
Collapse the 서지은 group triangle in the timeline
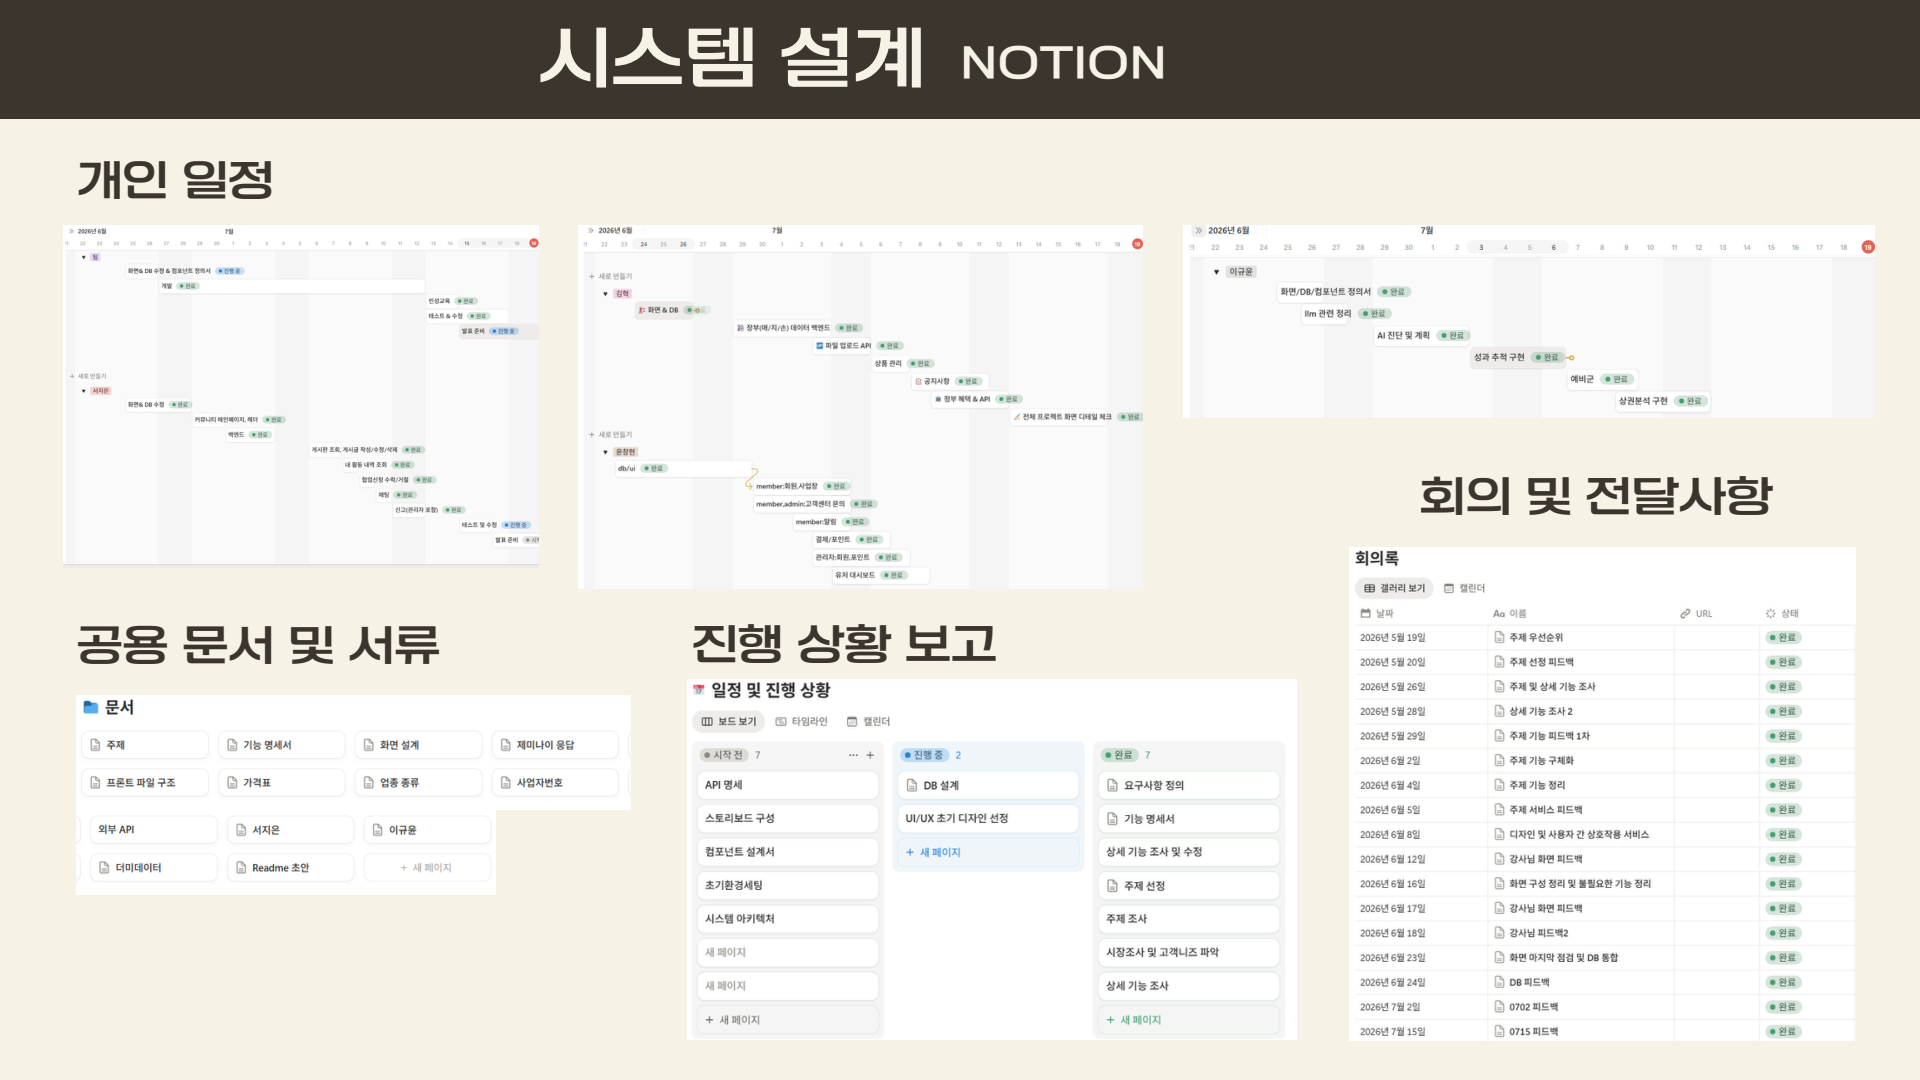pos(84,391)
